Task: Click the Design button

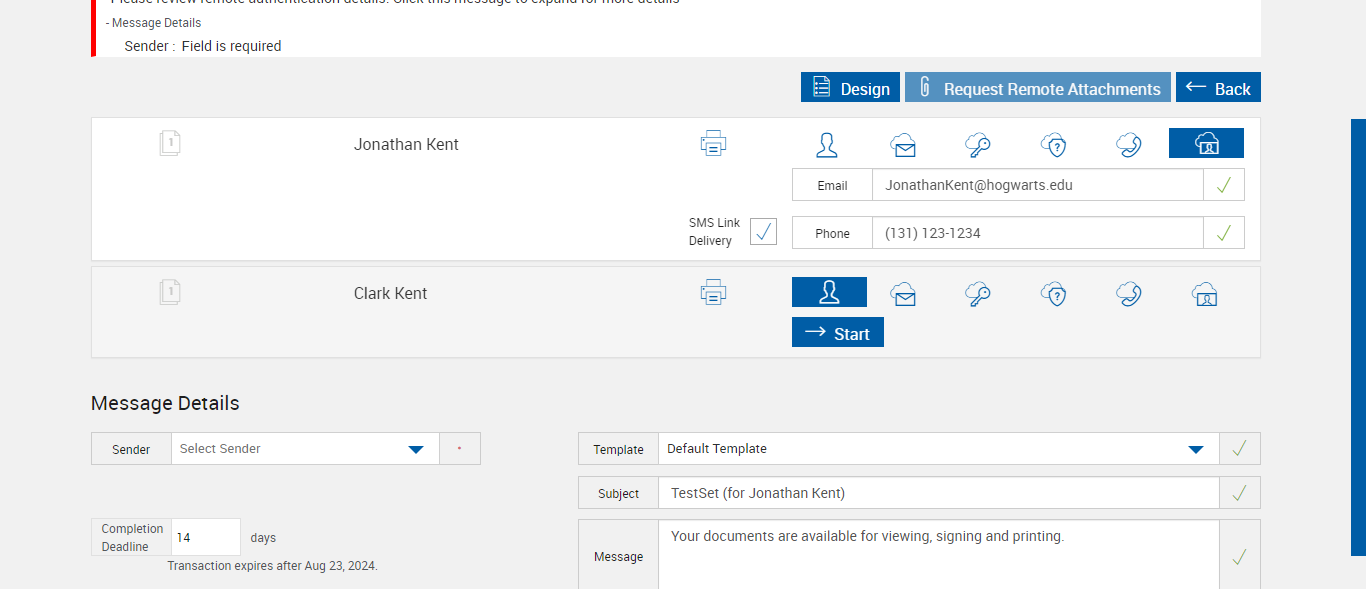Action: [x=850, y=88]
